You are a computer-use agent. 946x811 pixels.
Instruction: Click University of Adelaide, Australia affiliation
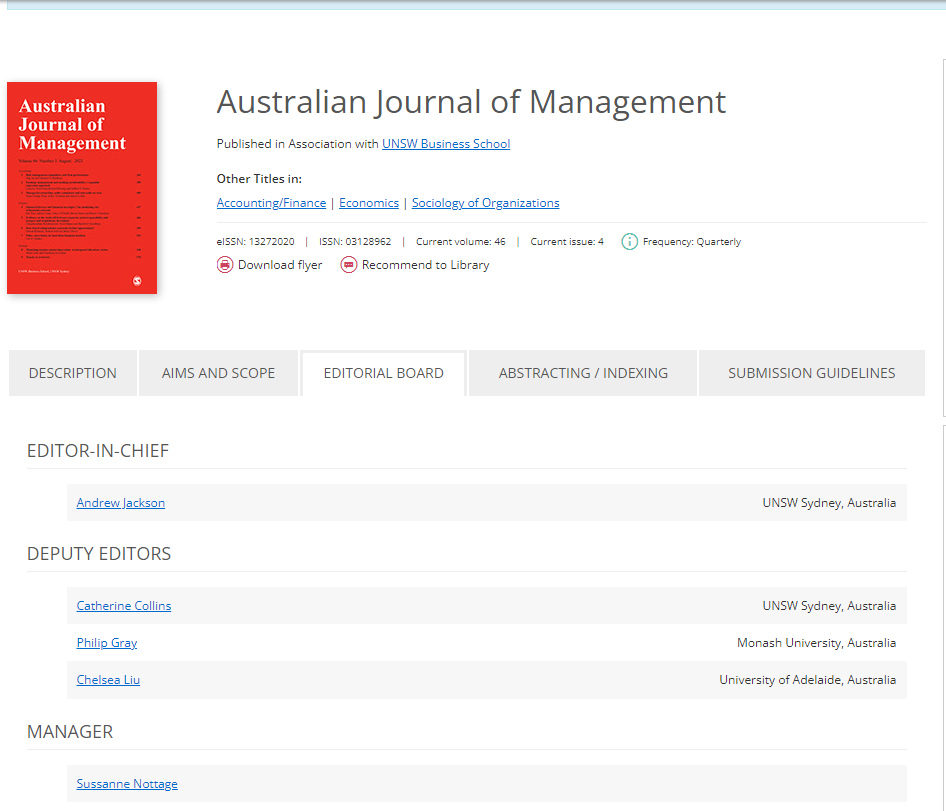(x=807, y=679)
